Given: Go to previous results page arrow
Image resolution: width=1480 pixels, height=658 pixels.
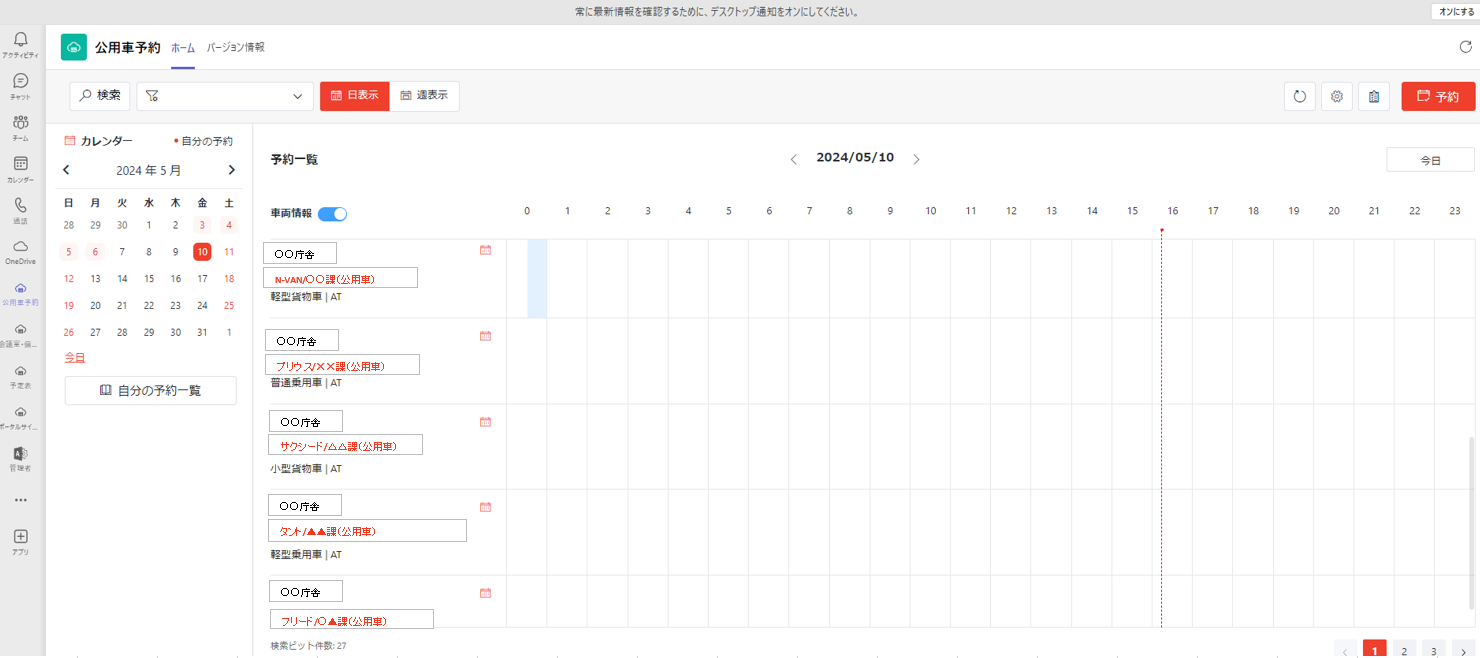Looking at the screenshot, I should [1345, 651].
